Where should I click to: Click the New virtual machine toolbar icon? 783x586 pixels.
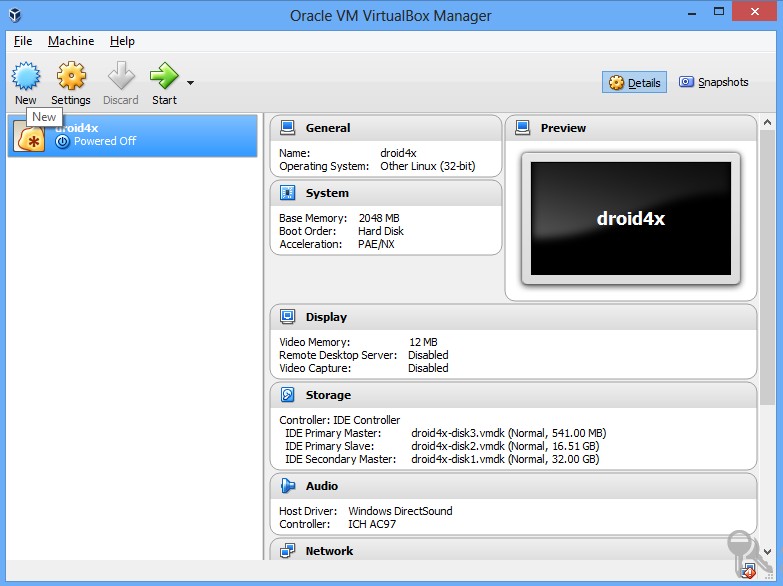point(26,76)
